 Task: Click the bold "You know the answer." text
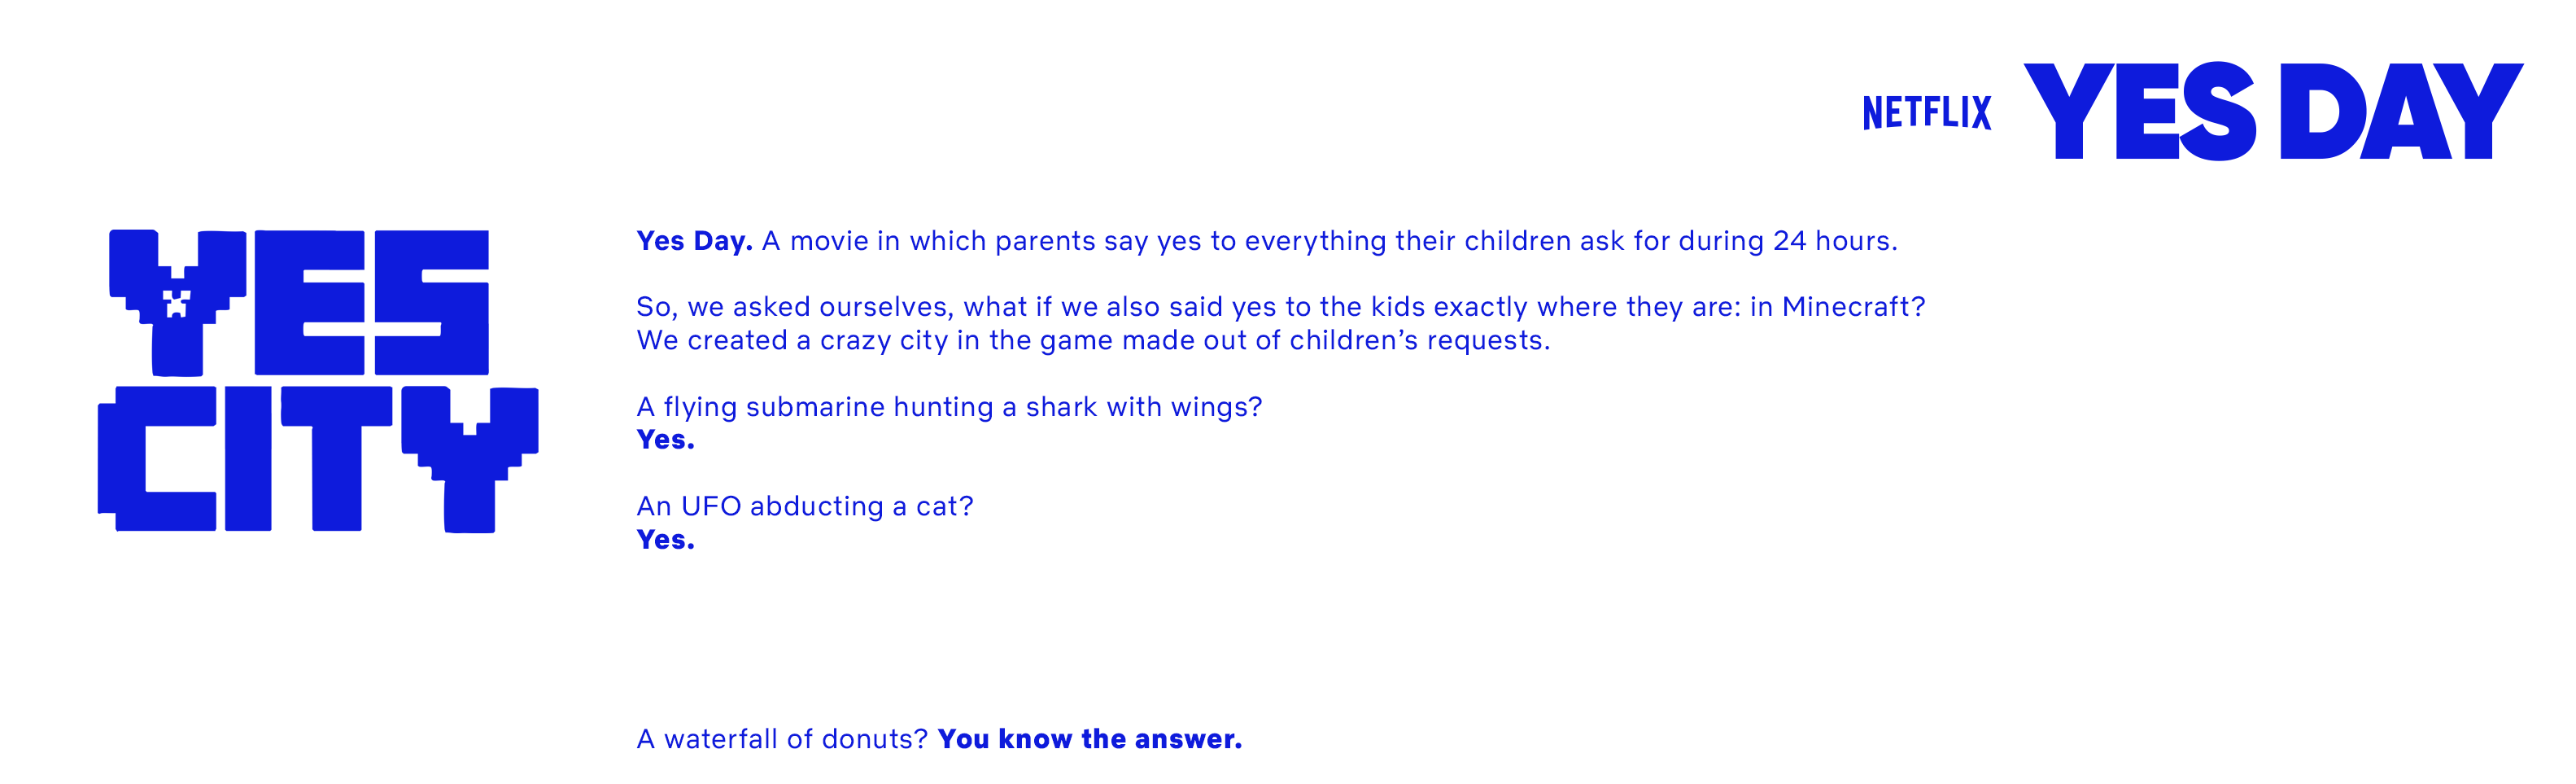tap(1089, 739)
